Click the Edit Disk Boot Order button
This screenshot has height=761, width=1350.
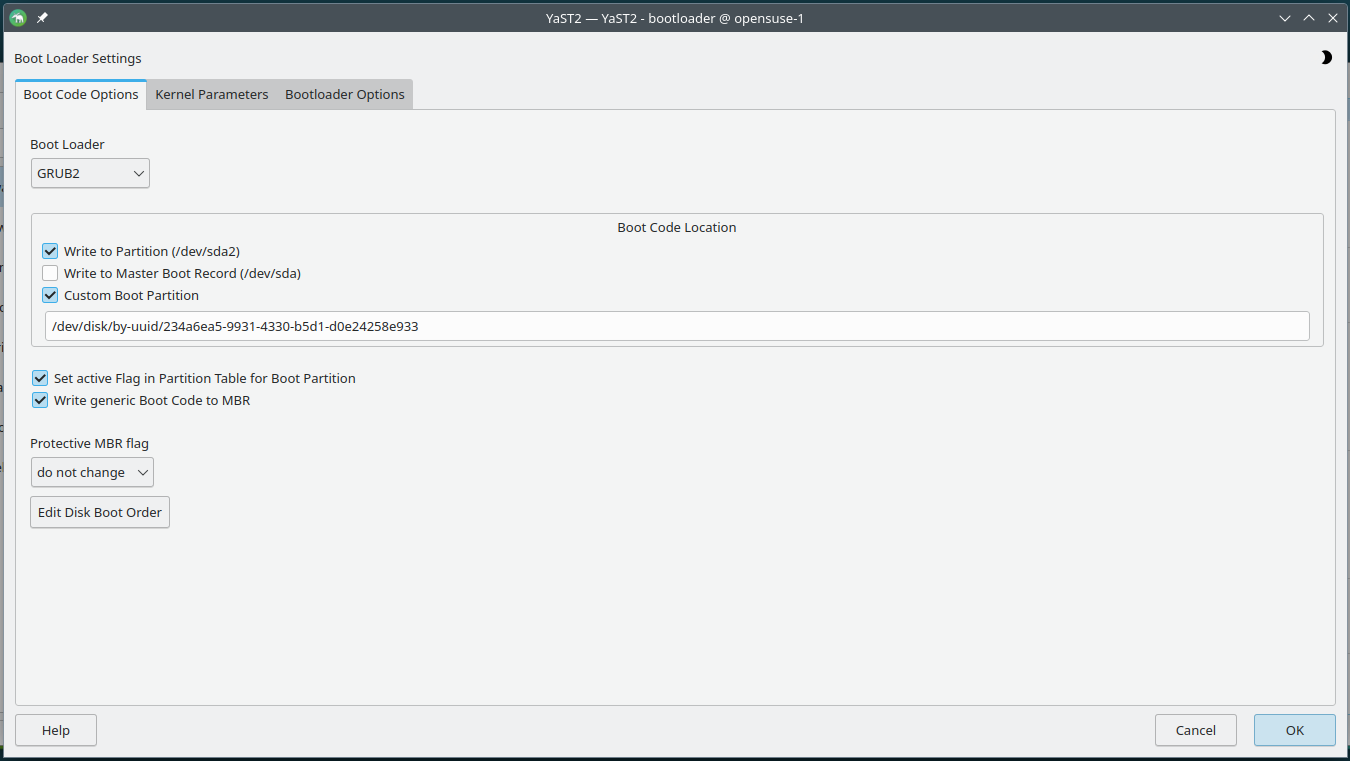point(100,513)
